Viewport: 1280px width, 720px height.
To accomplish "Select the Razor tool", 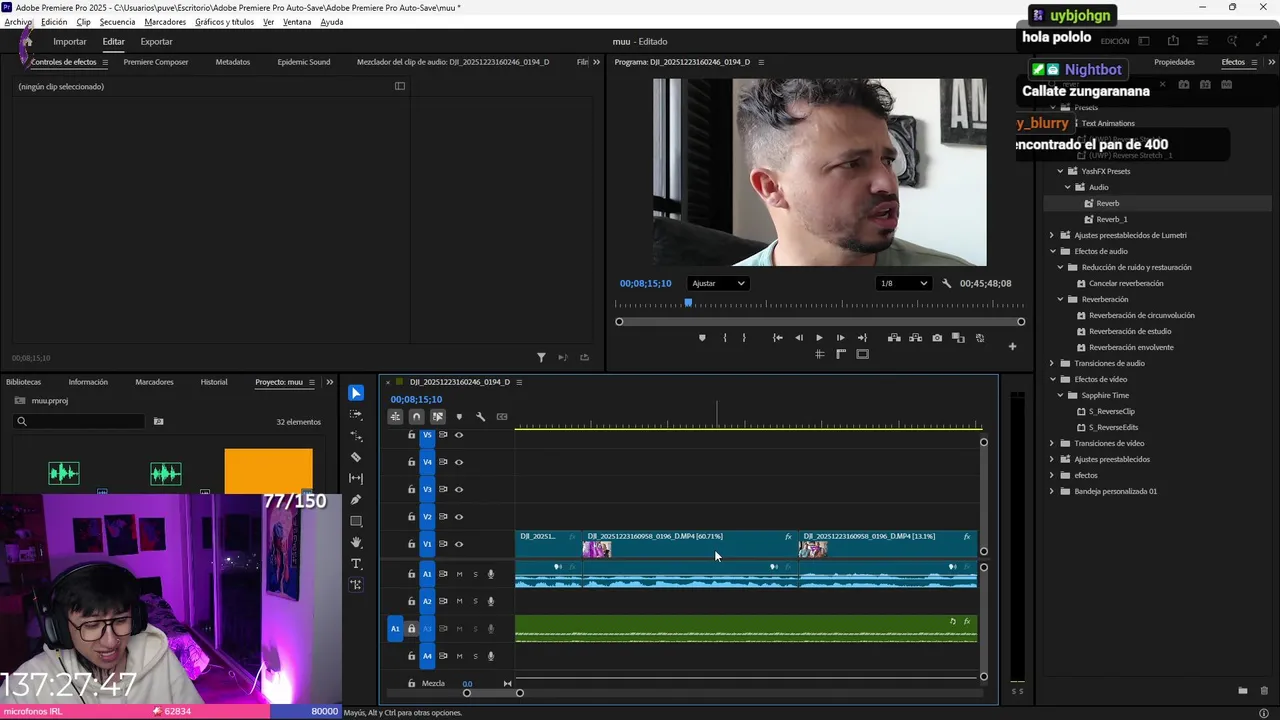I will pyautogui.click(x=356, y=457).
